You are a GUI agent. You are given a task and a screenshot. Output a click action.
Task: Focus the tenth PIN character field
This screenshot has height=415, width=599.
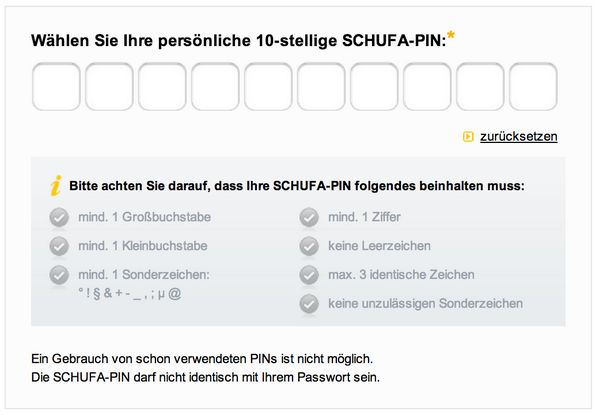[533, 87]
